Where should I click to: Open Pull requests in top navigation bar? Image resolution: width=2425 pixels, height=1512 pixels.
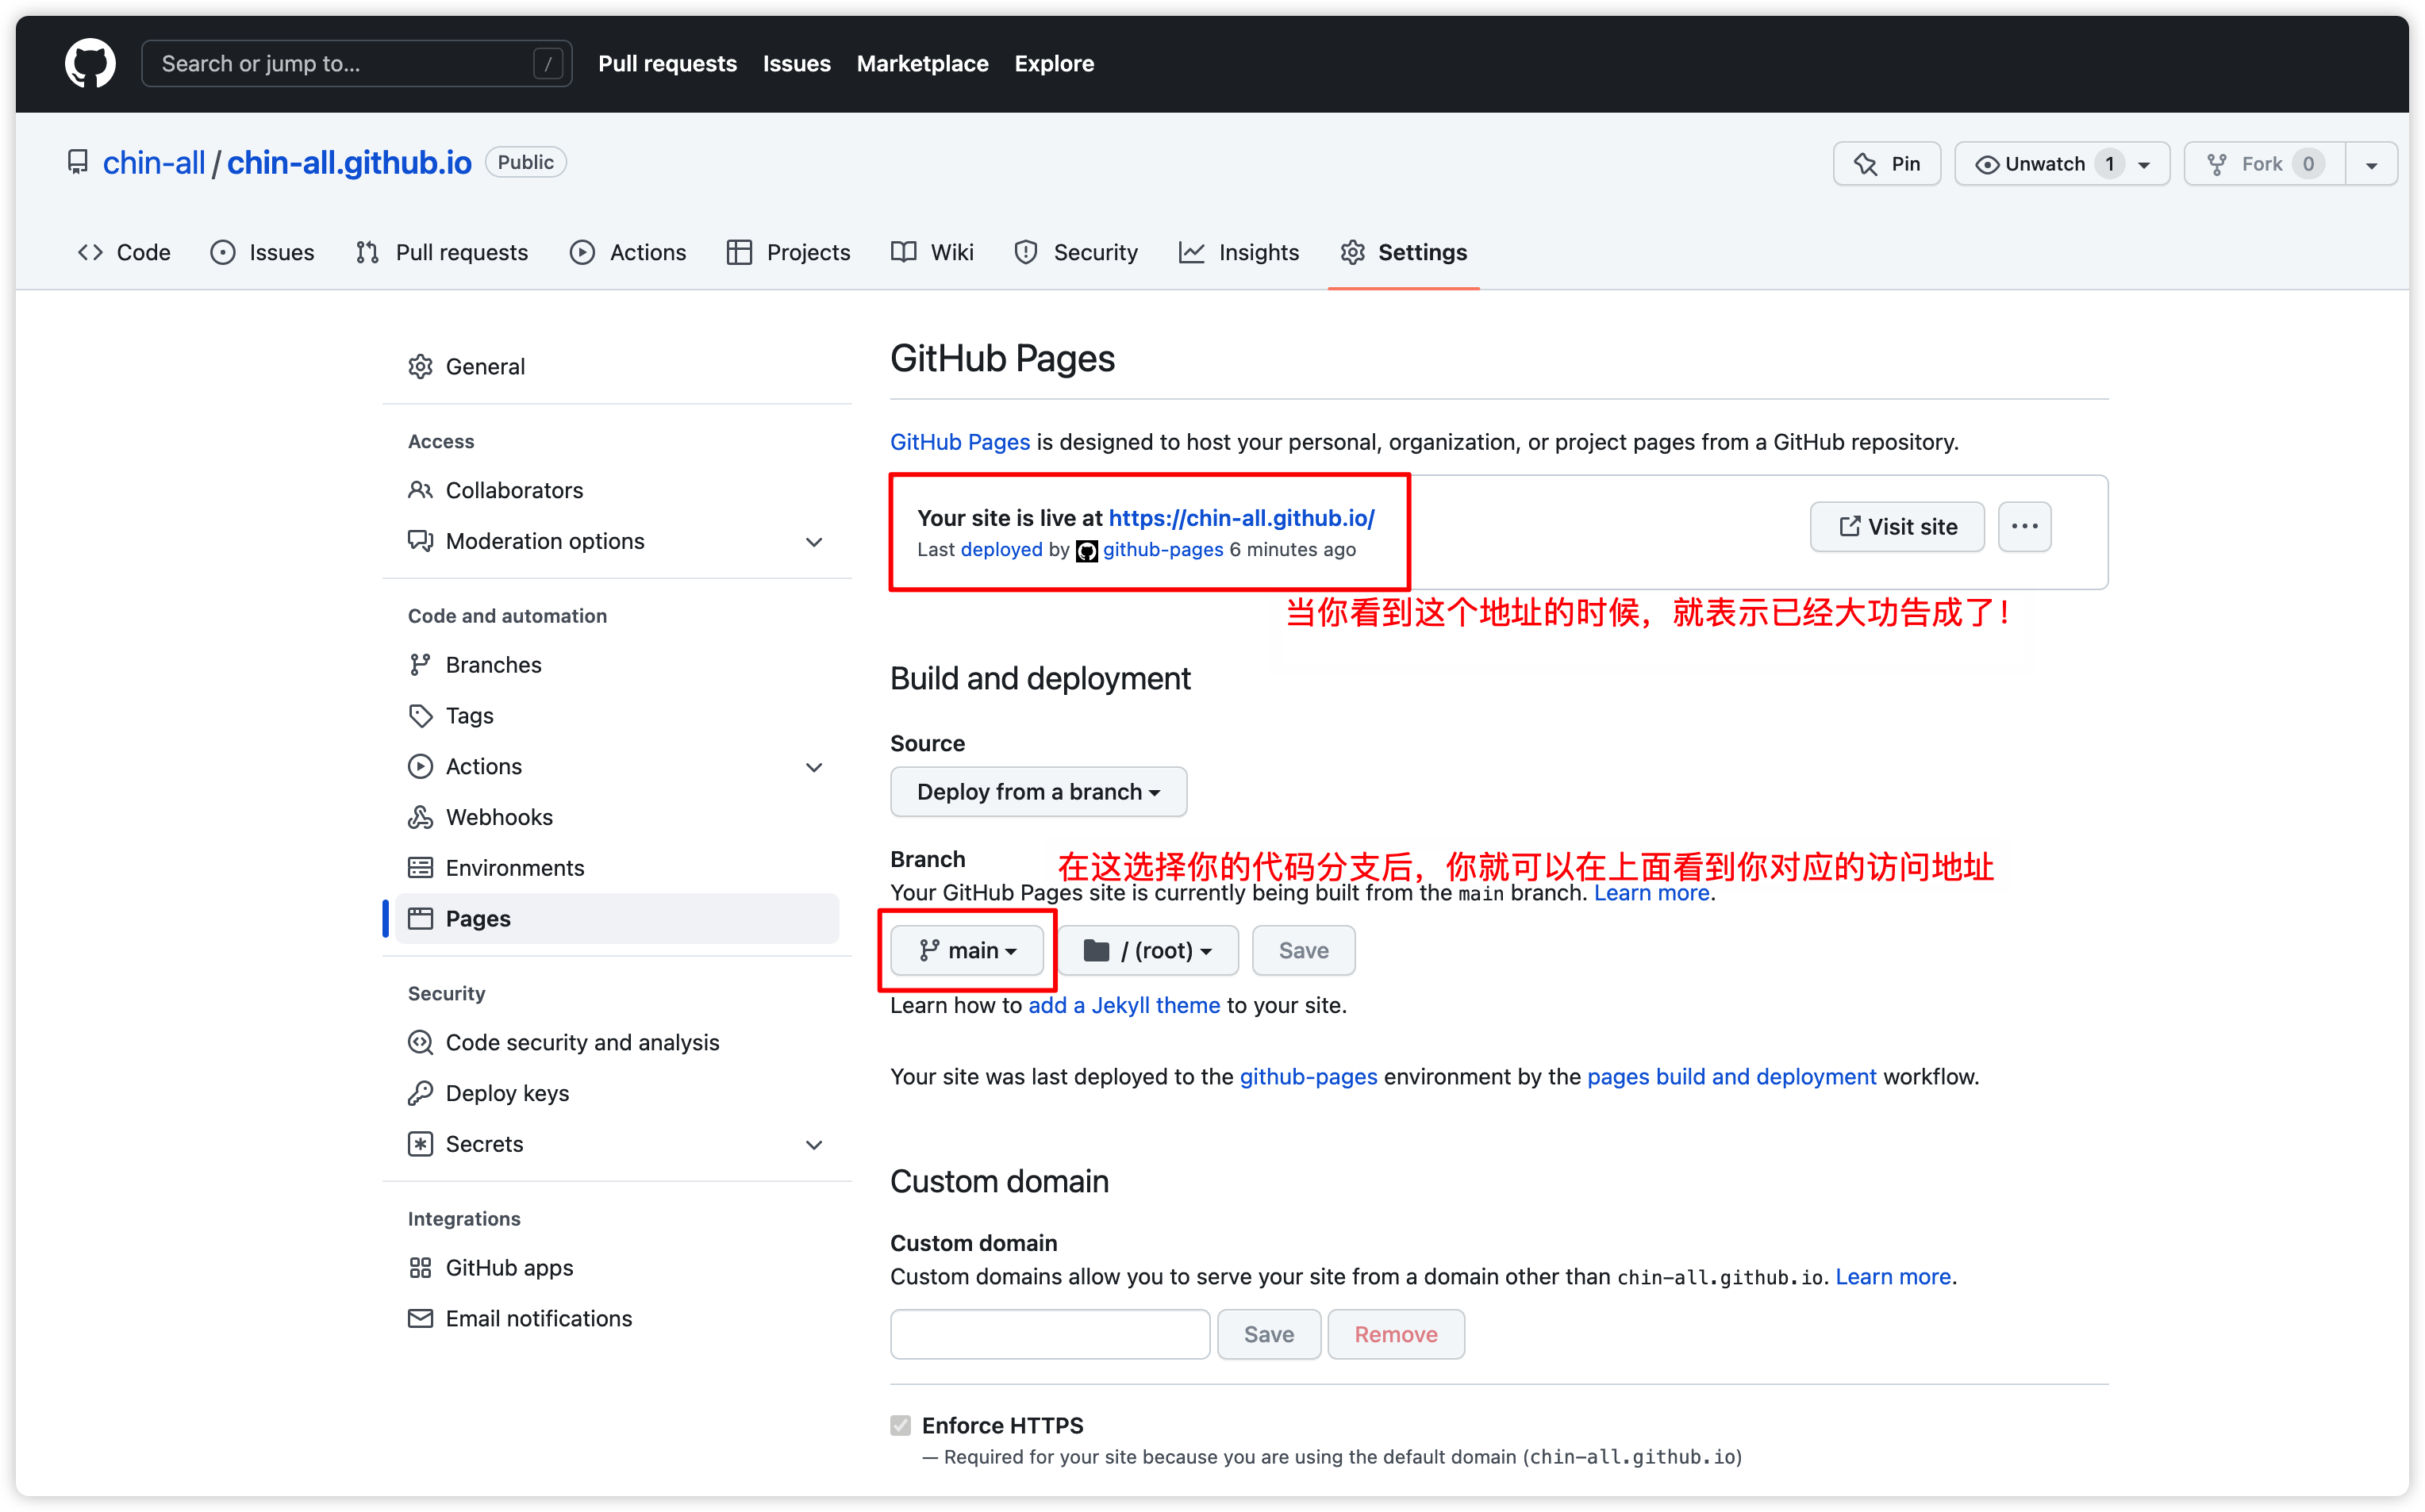[x=667, y=64]
